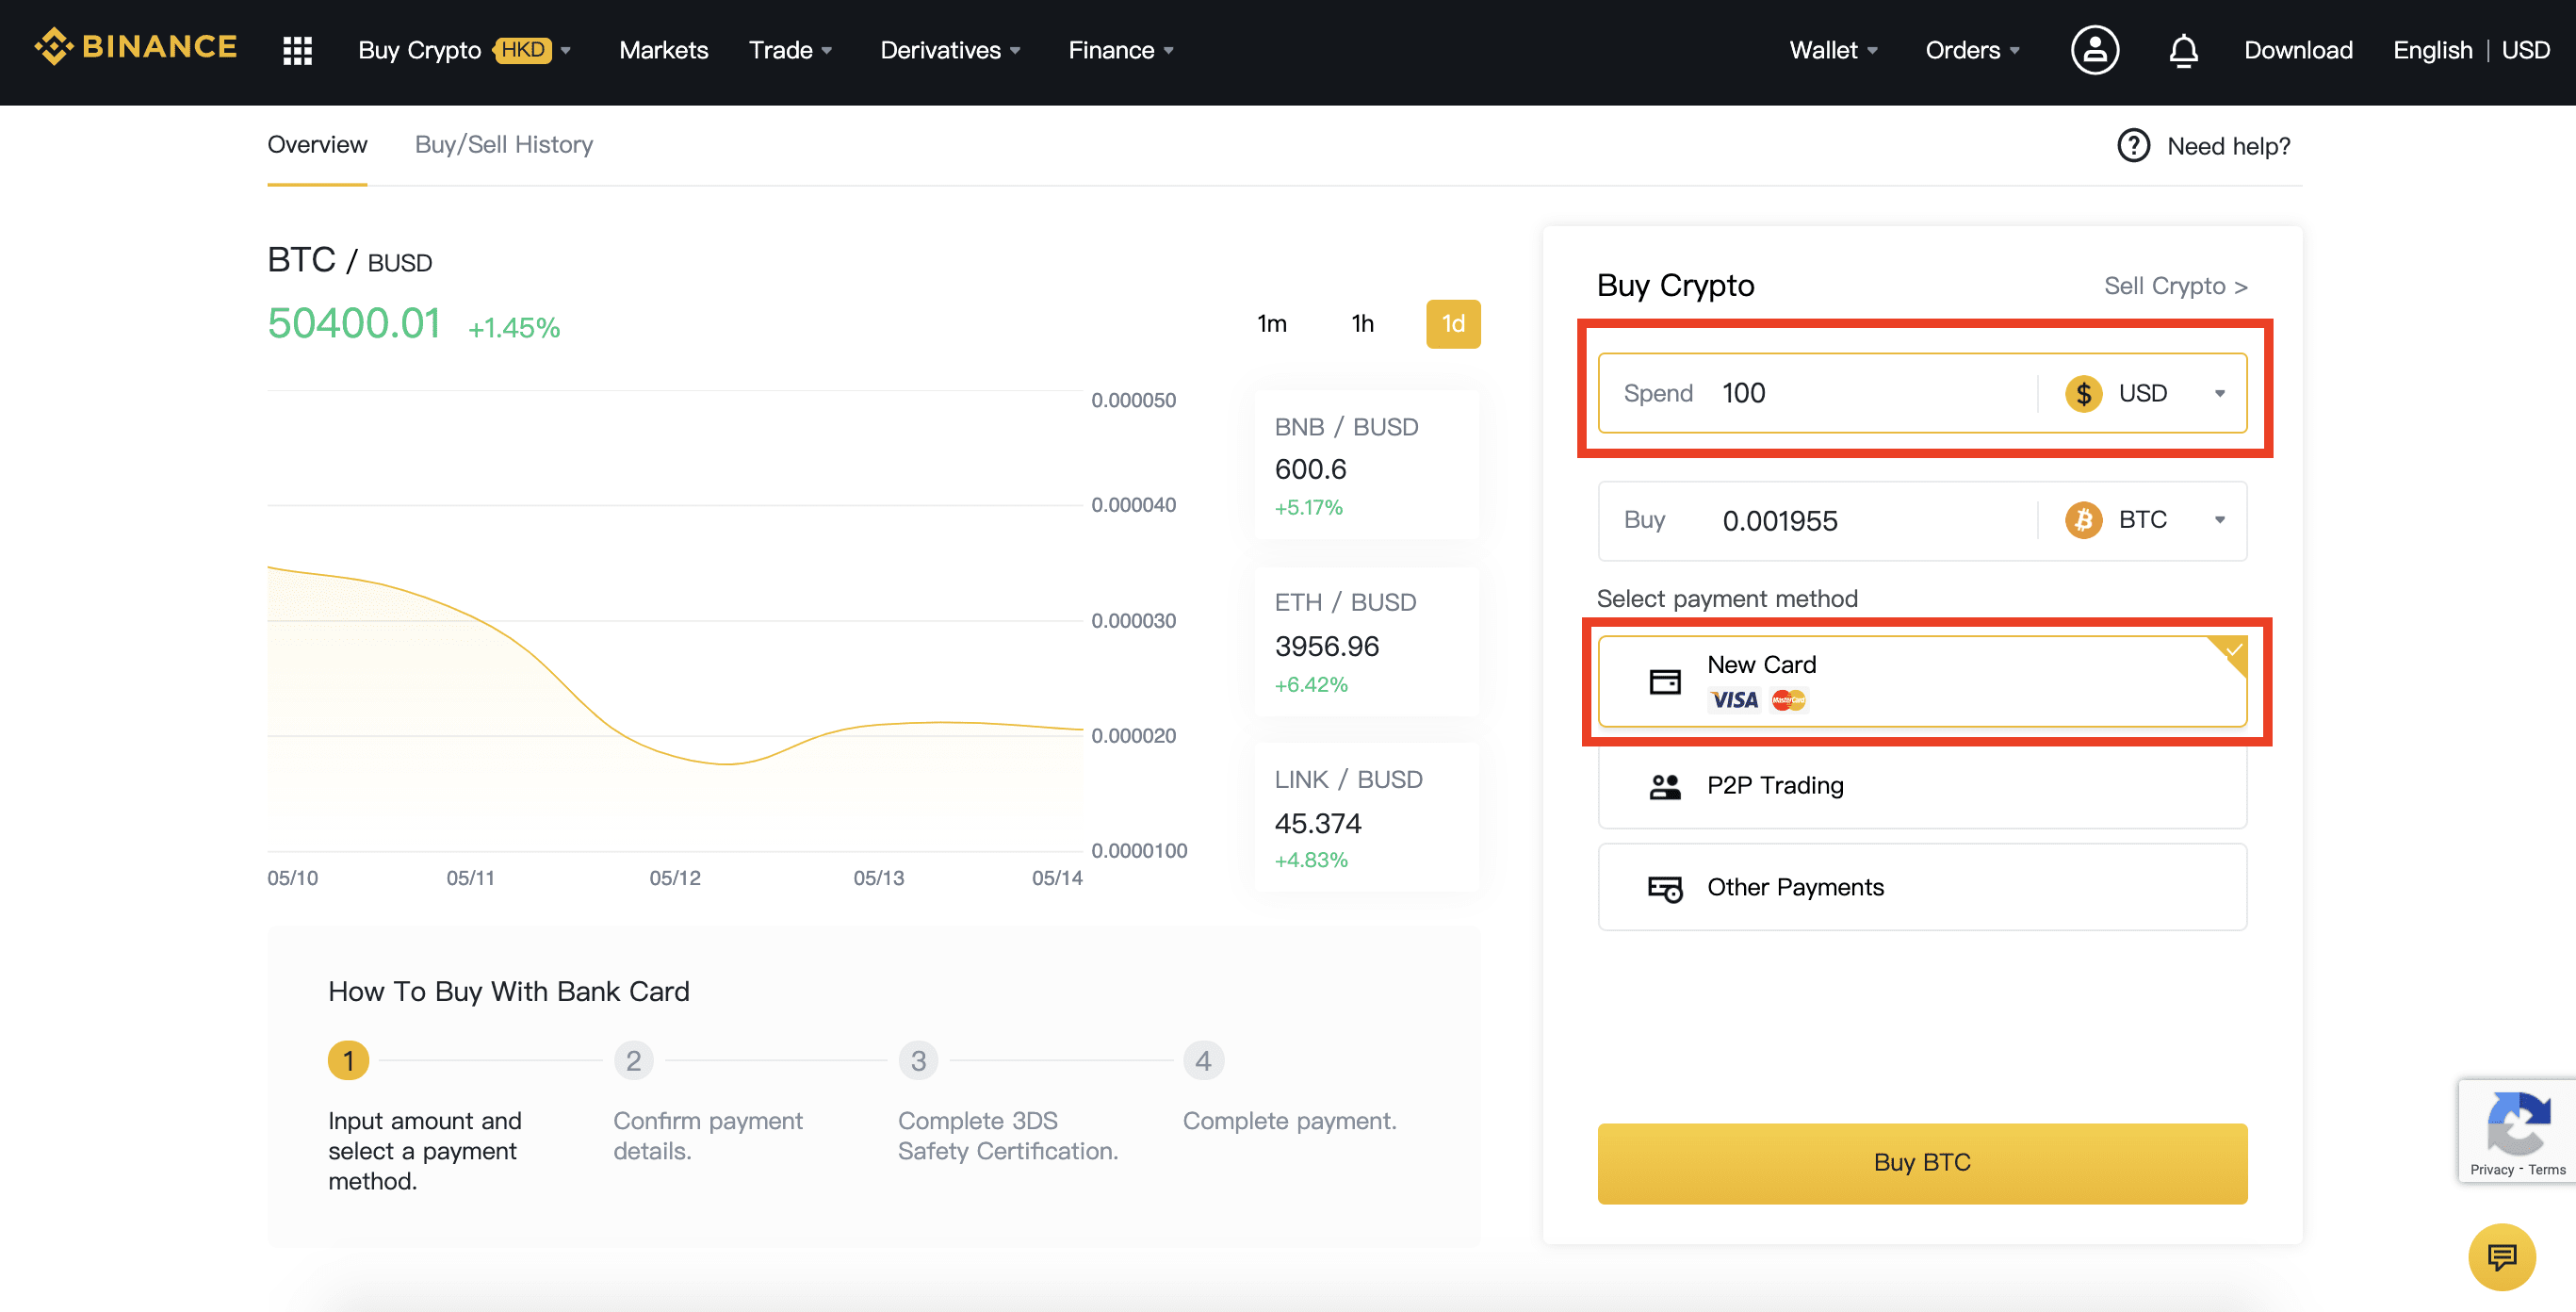Image resolution: width=2576 pixels, height=1312 pixels.
Task: Click the New Card credit card icon
Action: (1664, 682)
